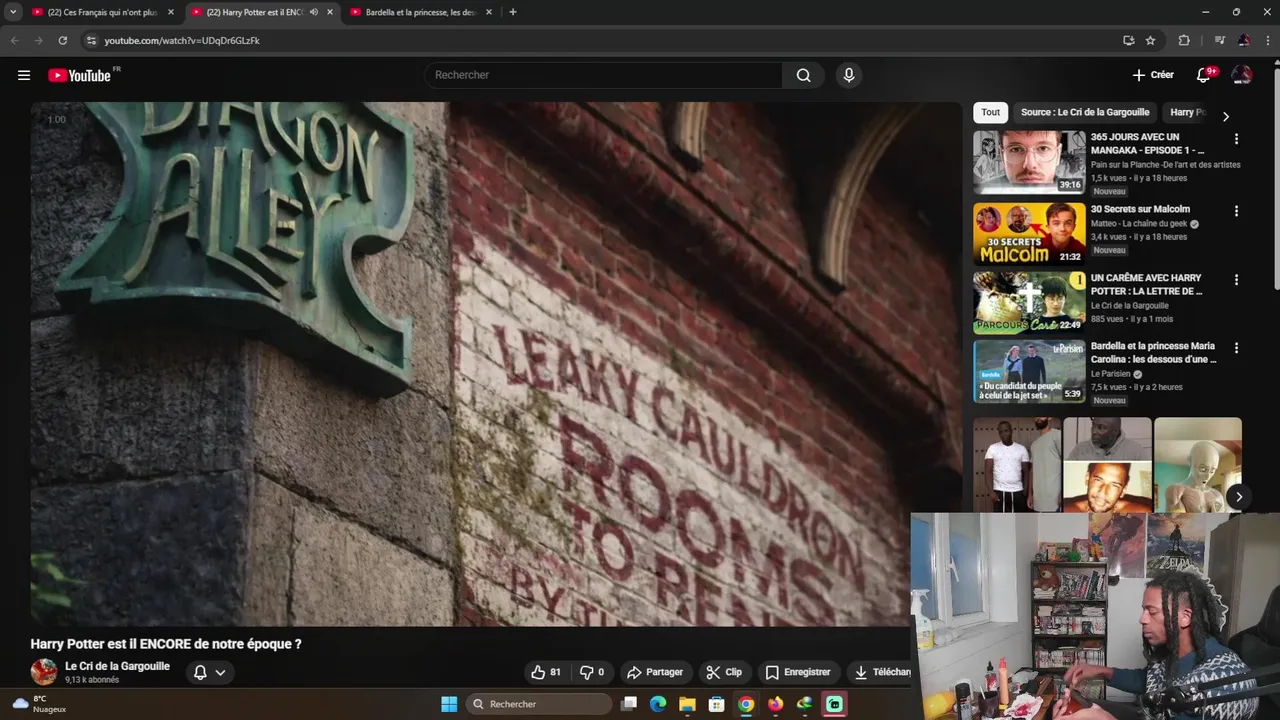Screen dimensions: 1280x720
Task: Open the weather widget 8°C Nuageux
Action: pos(40,704)
